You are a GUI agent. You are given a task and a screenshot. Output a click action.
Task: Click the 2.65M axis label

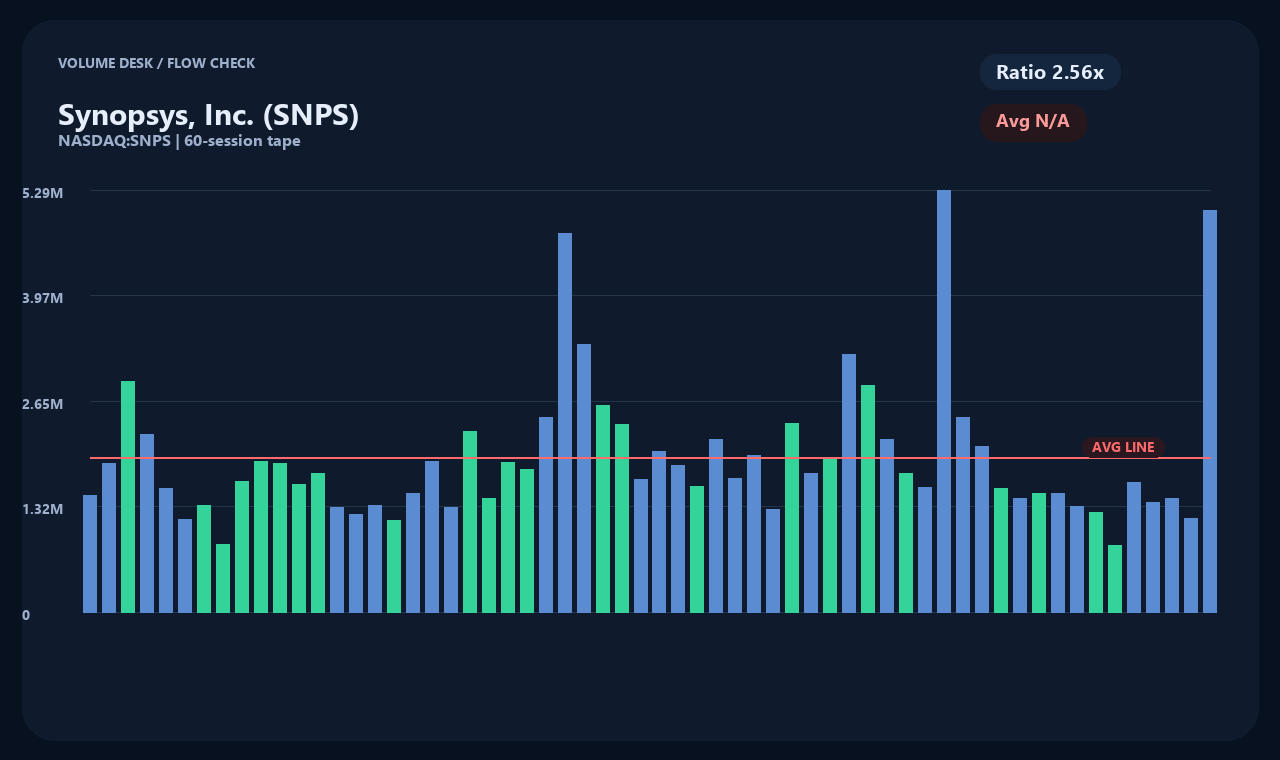[x=43, y=404]
